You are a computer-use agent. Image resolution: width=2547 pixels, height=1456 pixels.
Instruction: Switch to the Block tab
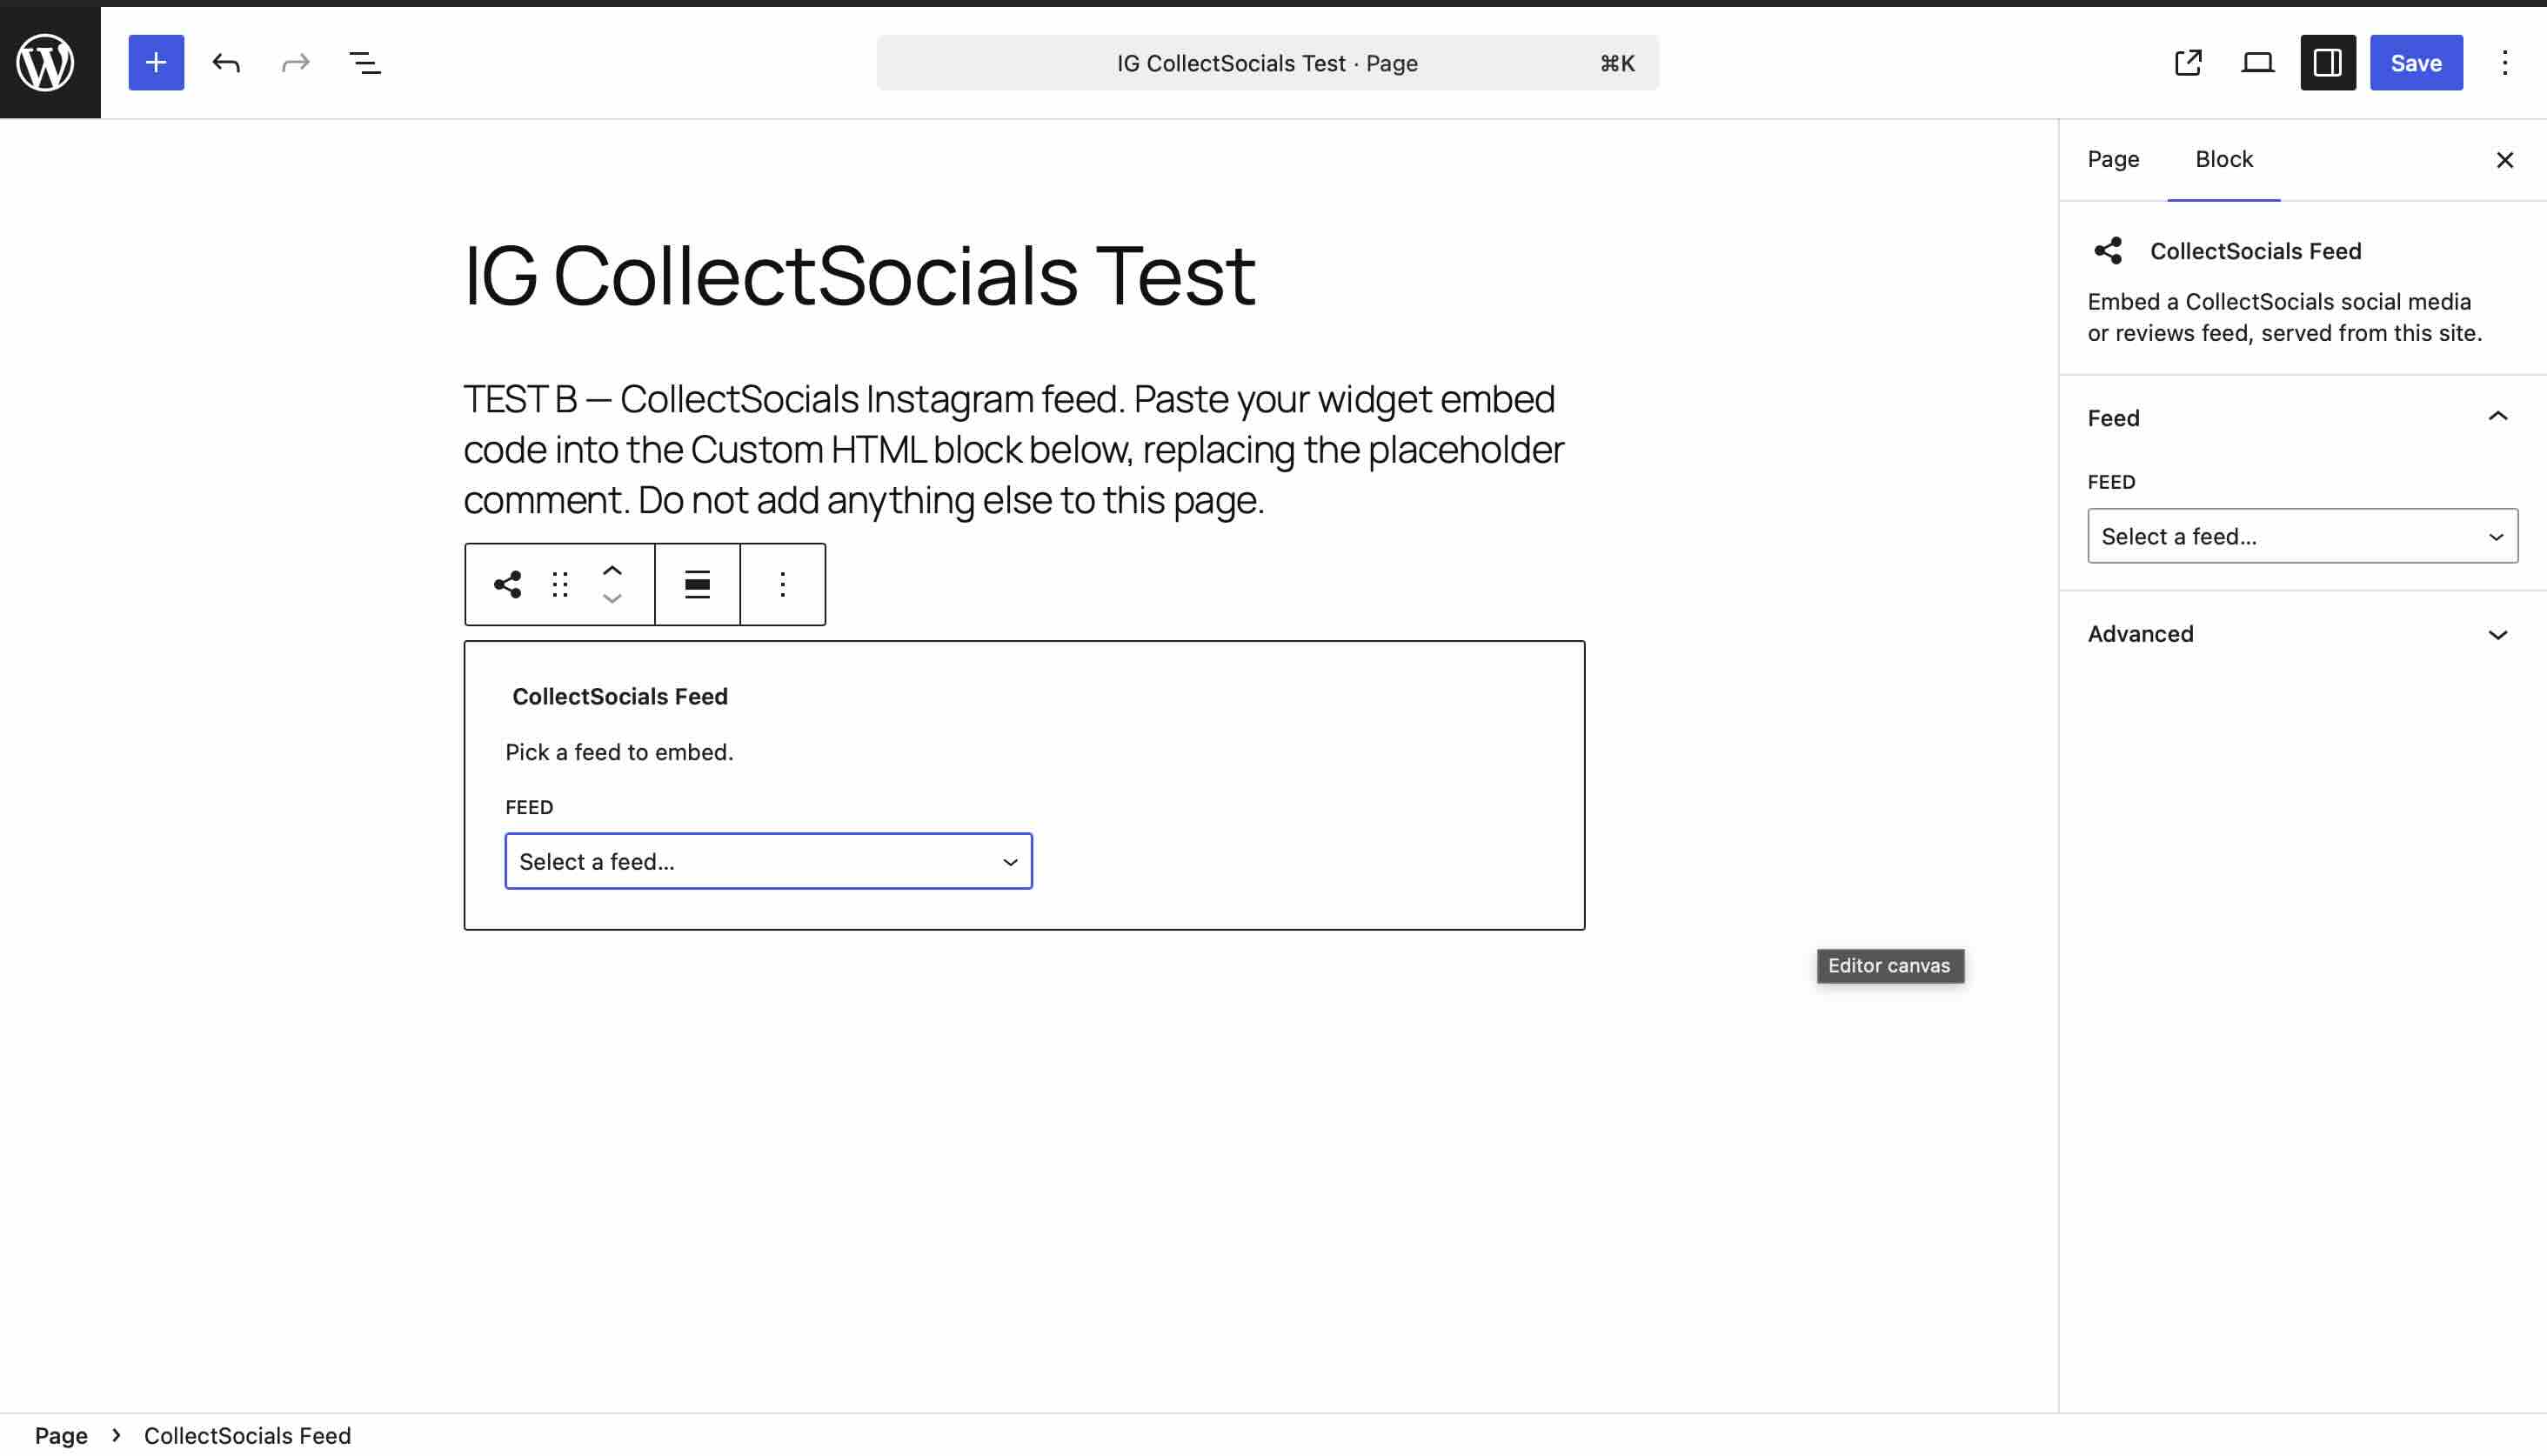pos(2224,160)
